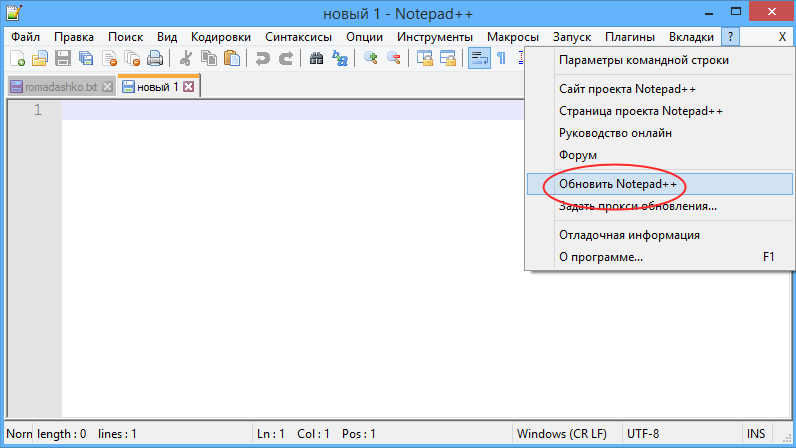
Task: Maximize the Notepad++ window
Action: [736, 11]
